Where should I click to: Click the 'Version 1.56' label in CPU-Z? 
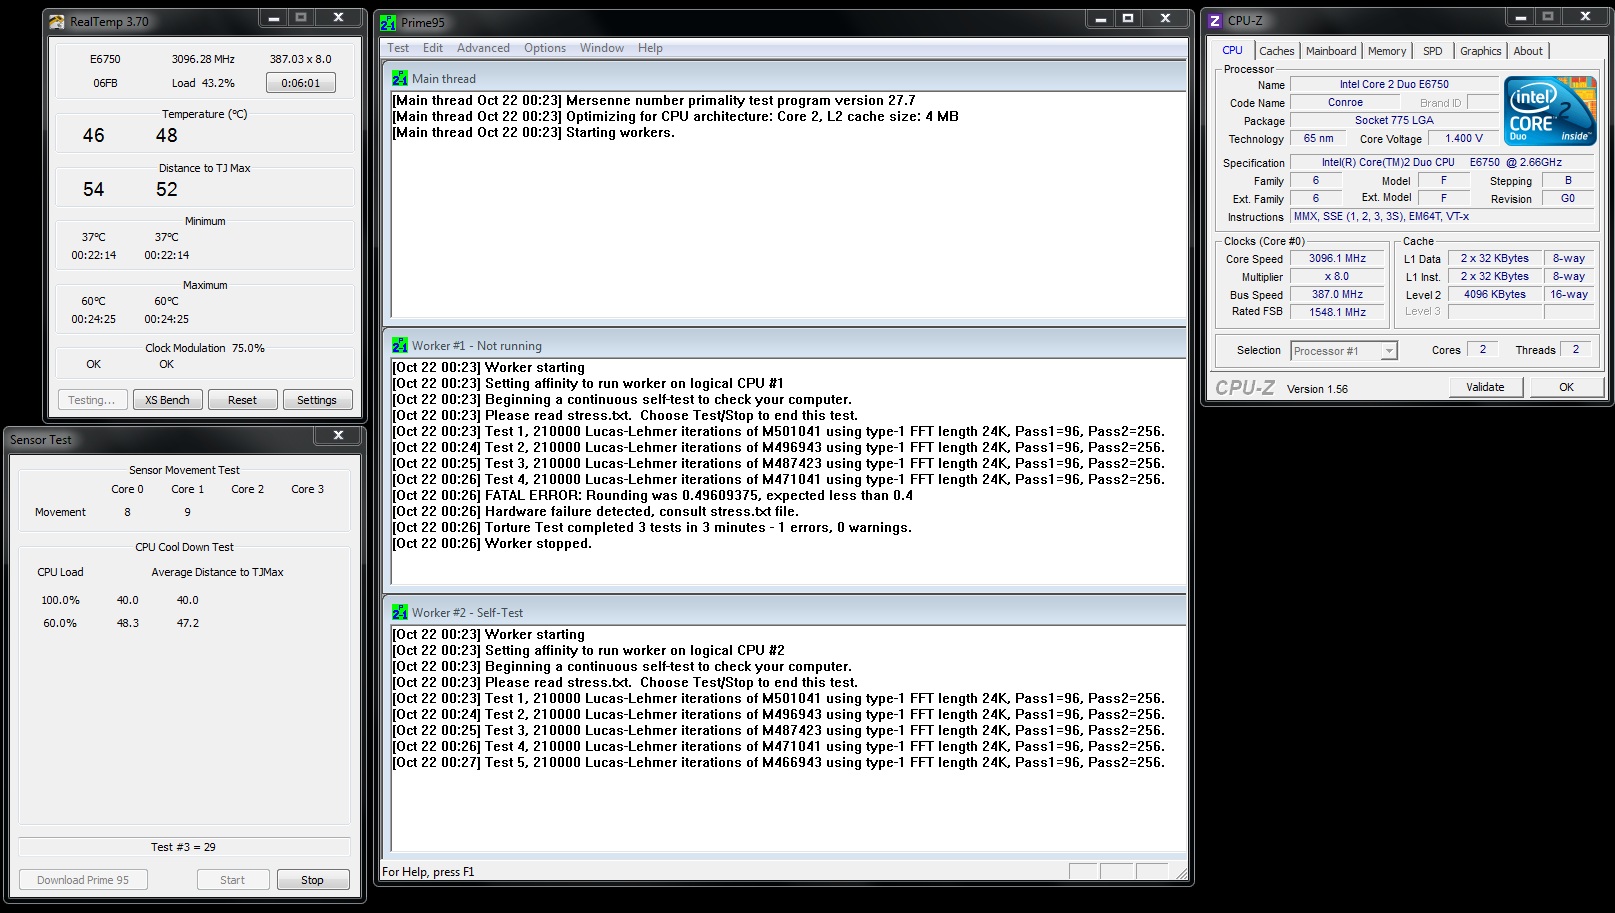(x=1317, y=389)
